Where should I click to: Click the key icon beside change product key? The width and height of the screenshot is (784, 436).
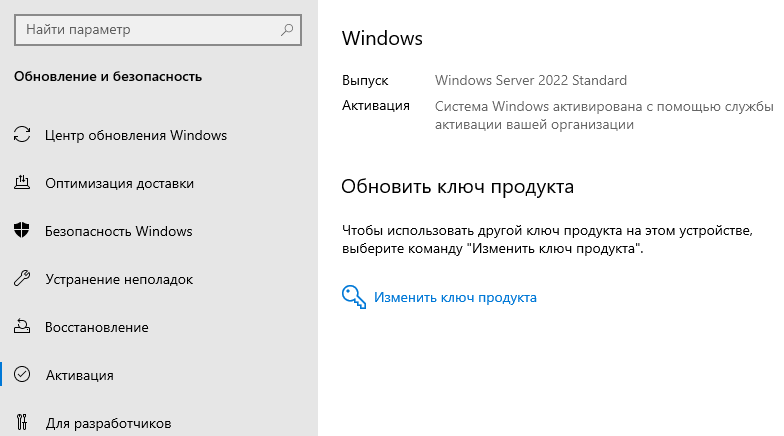pyautogui.click(x=354, y=297)
